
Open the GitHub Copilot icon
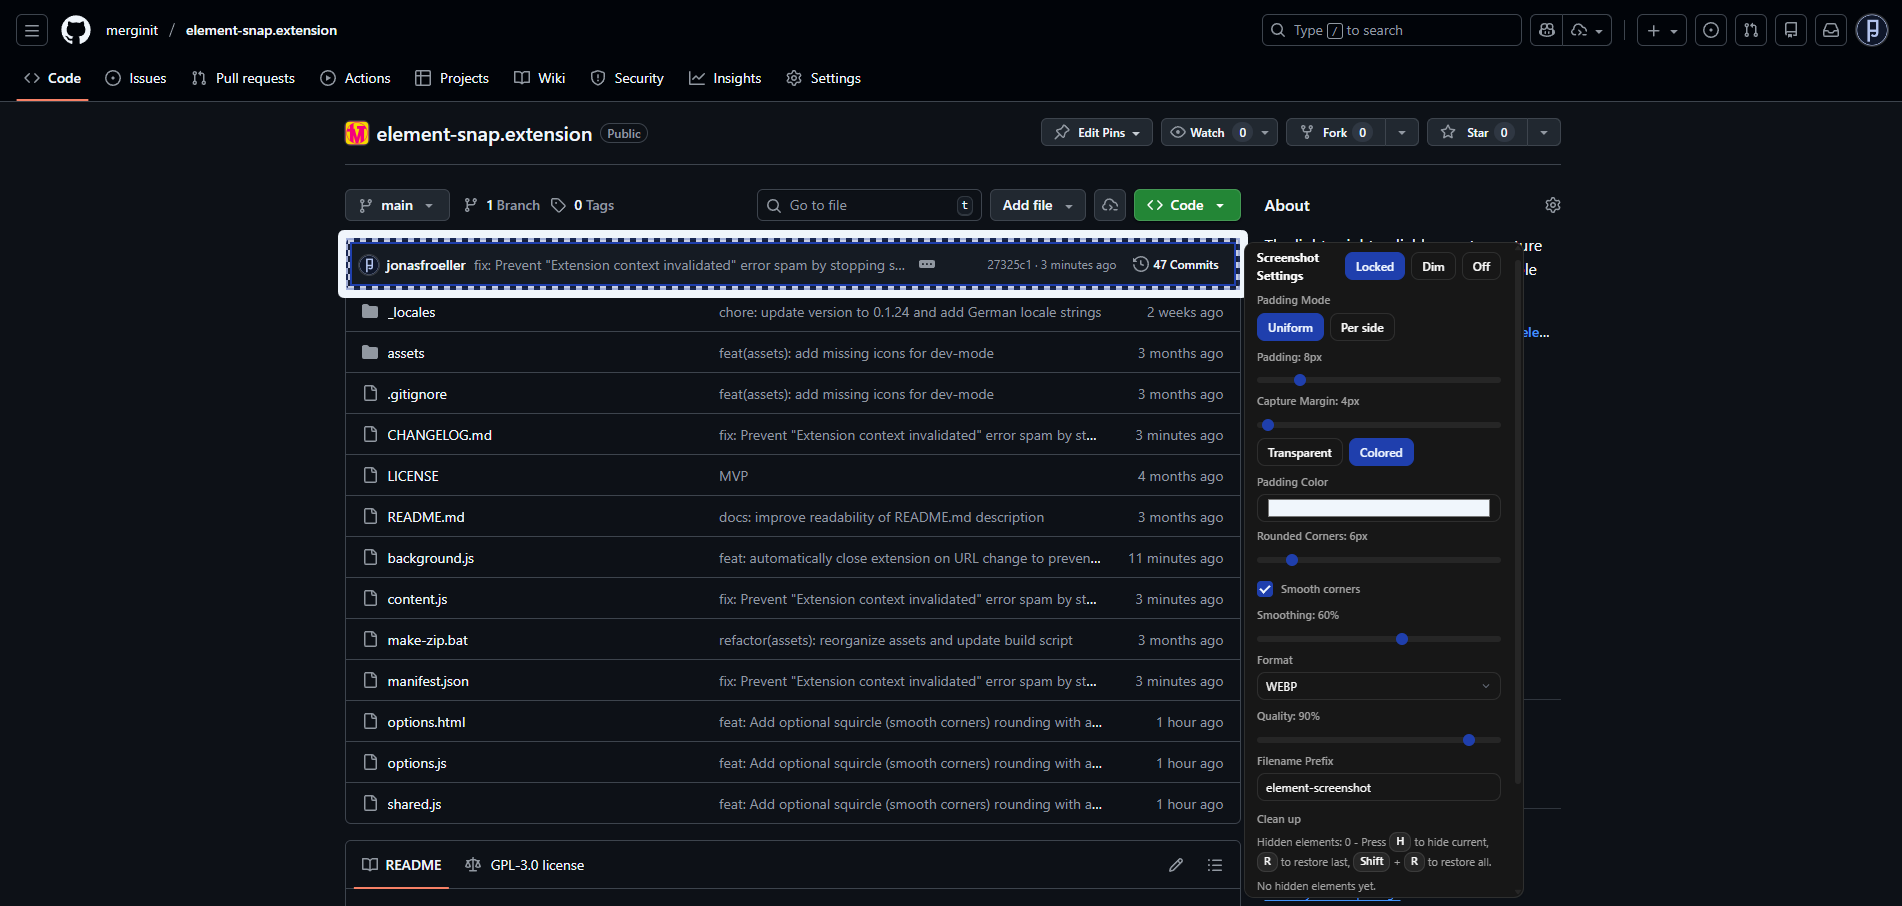point(1545,30)
